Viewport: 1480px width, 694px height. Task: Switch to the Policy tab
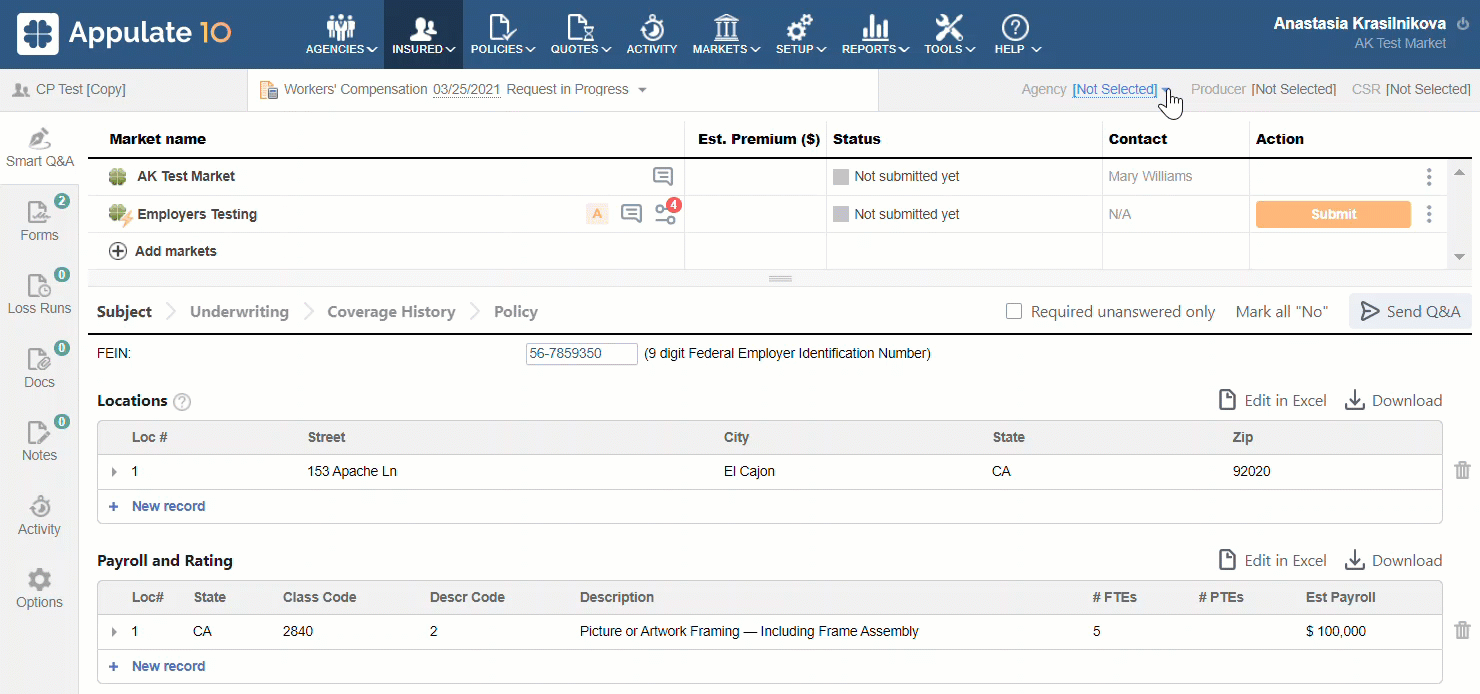tap(516, 312)
